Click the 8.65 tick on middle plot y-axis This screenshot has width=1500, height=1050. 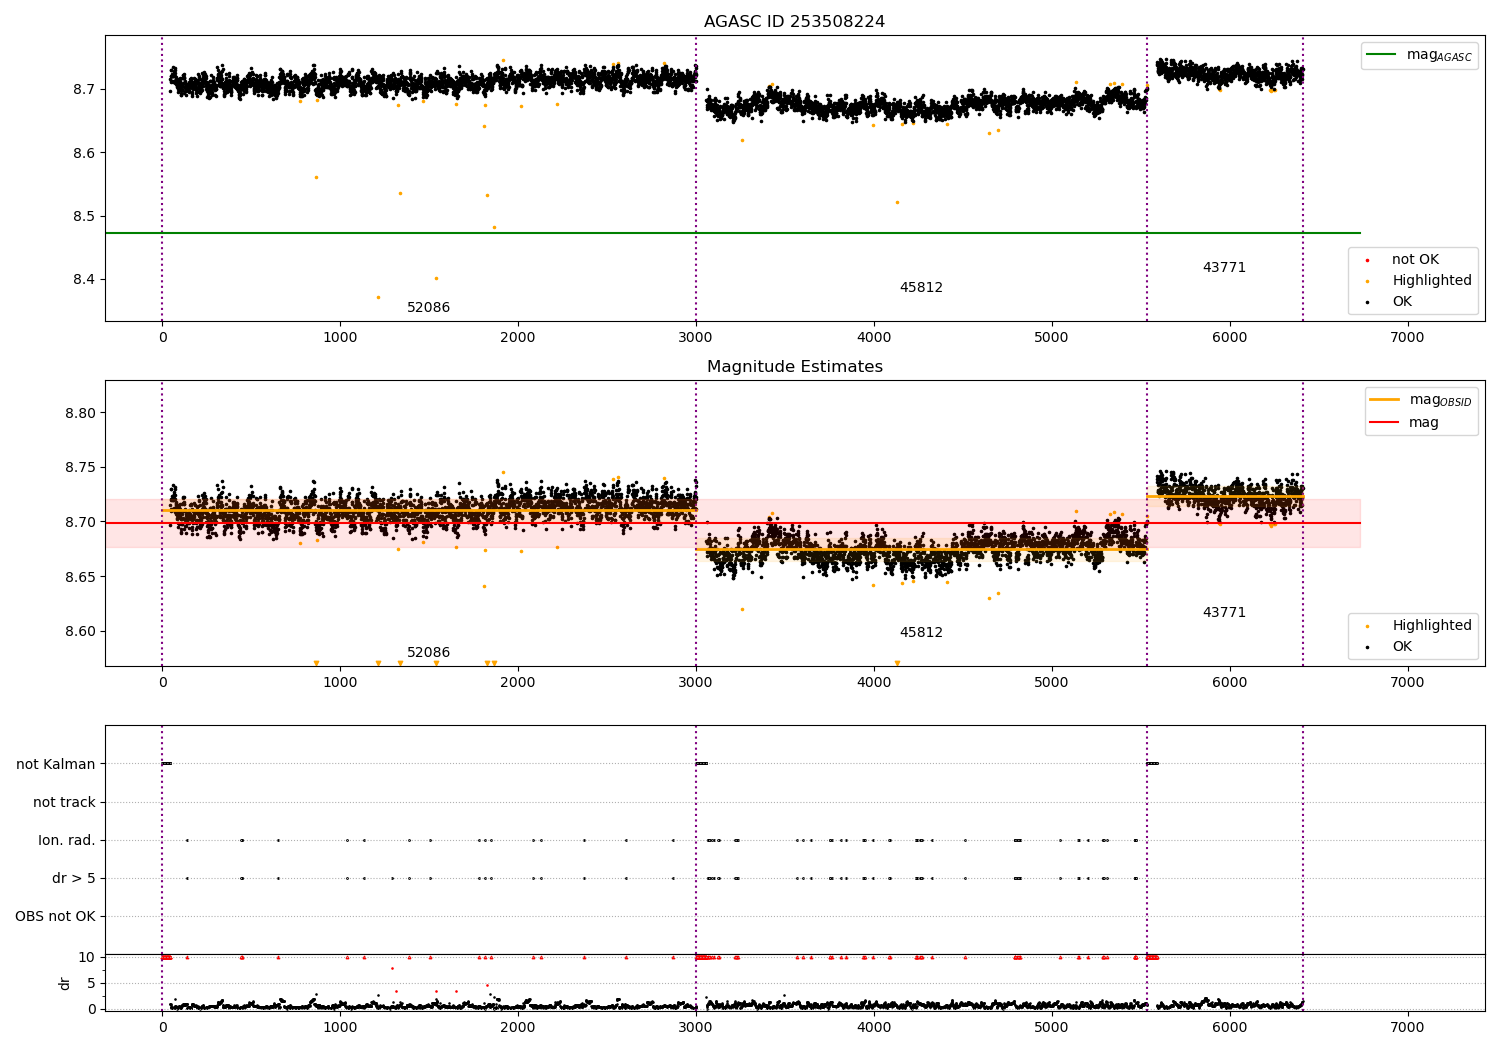point(80,577)
